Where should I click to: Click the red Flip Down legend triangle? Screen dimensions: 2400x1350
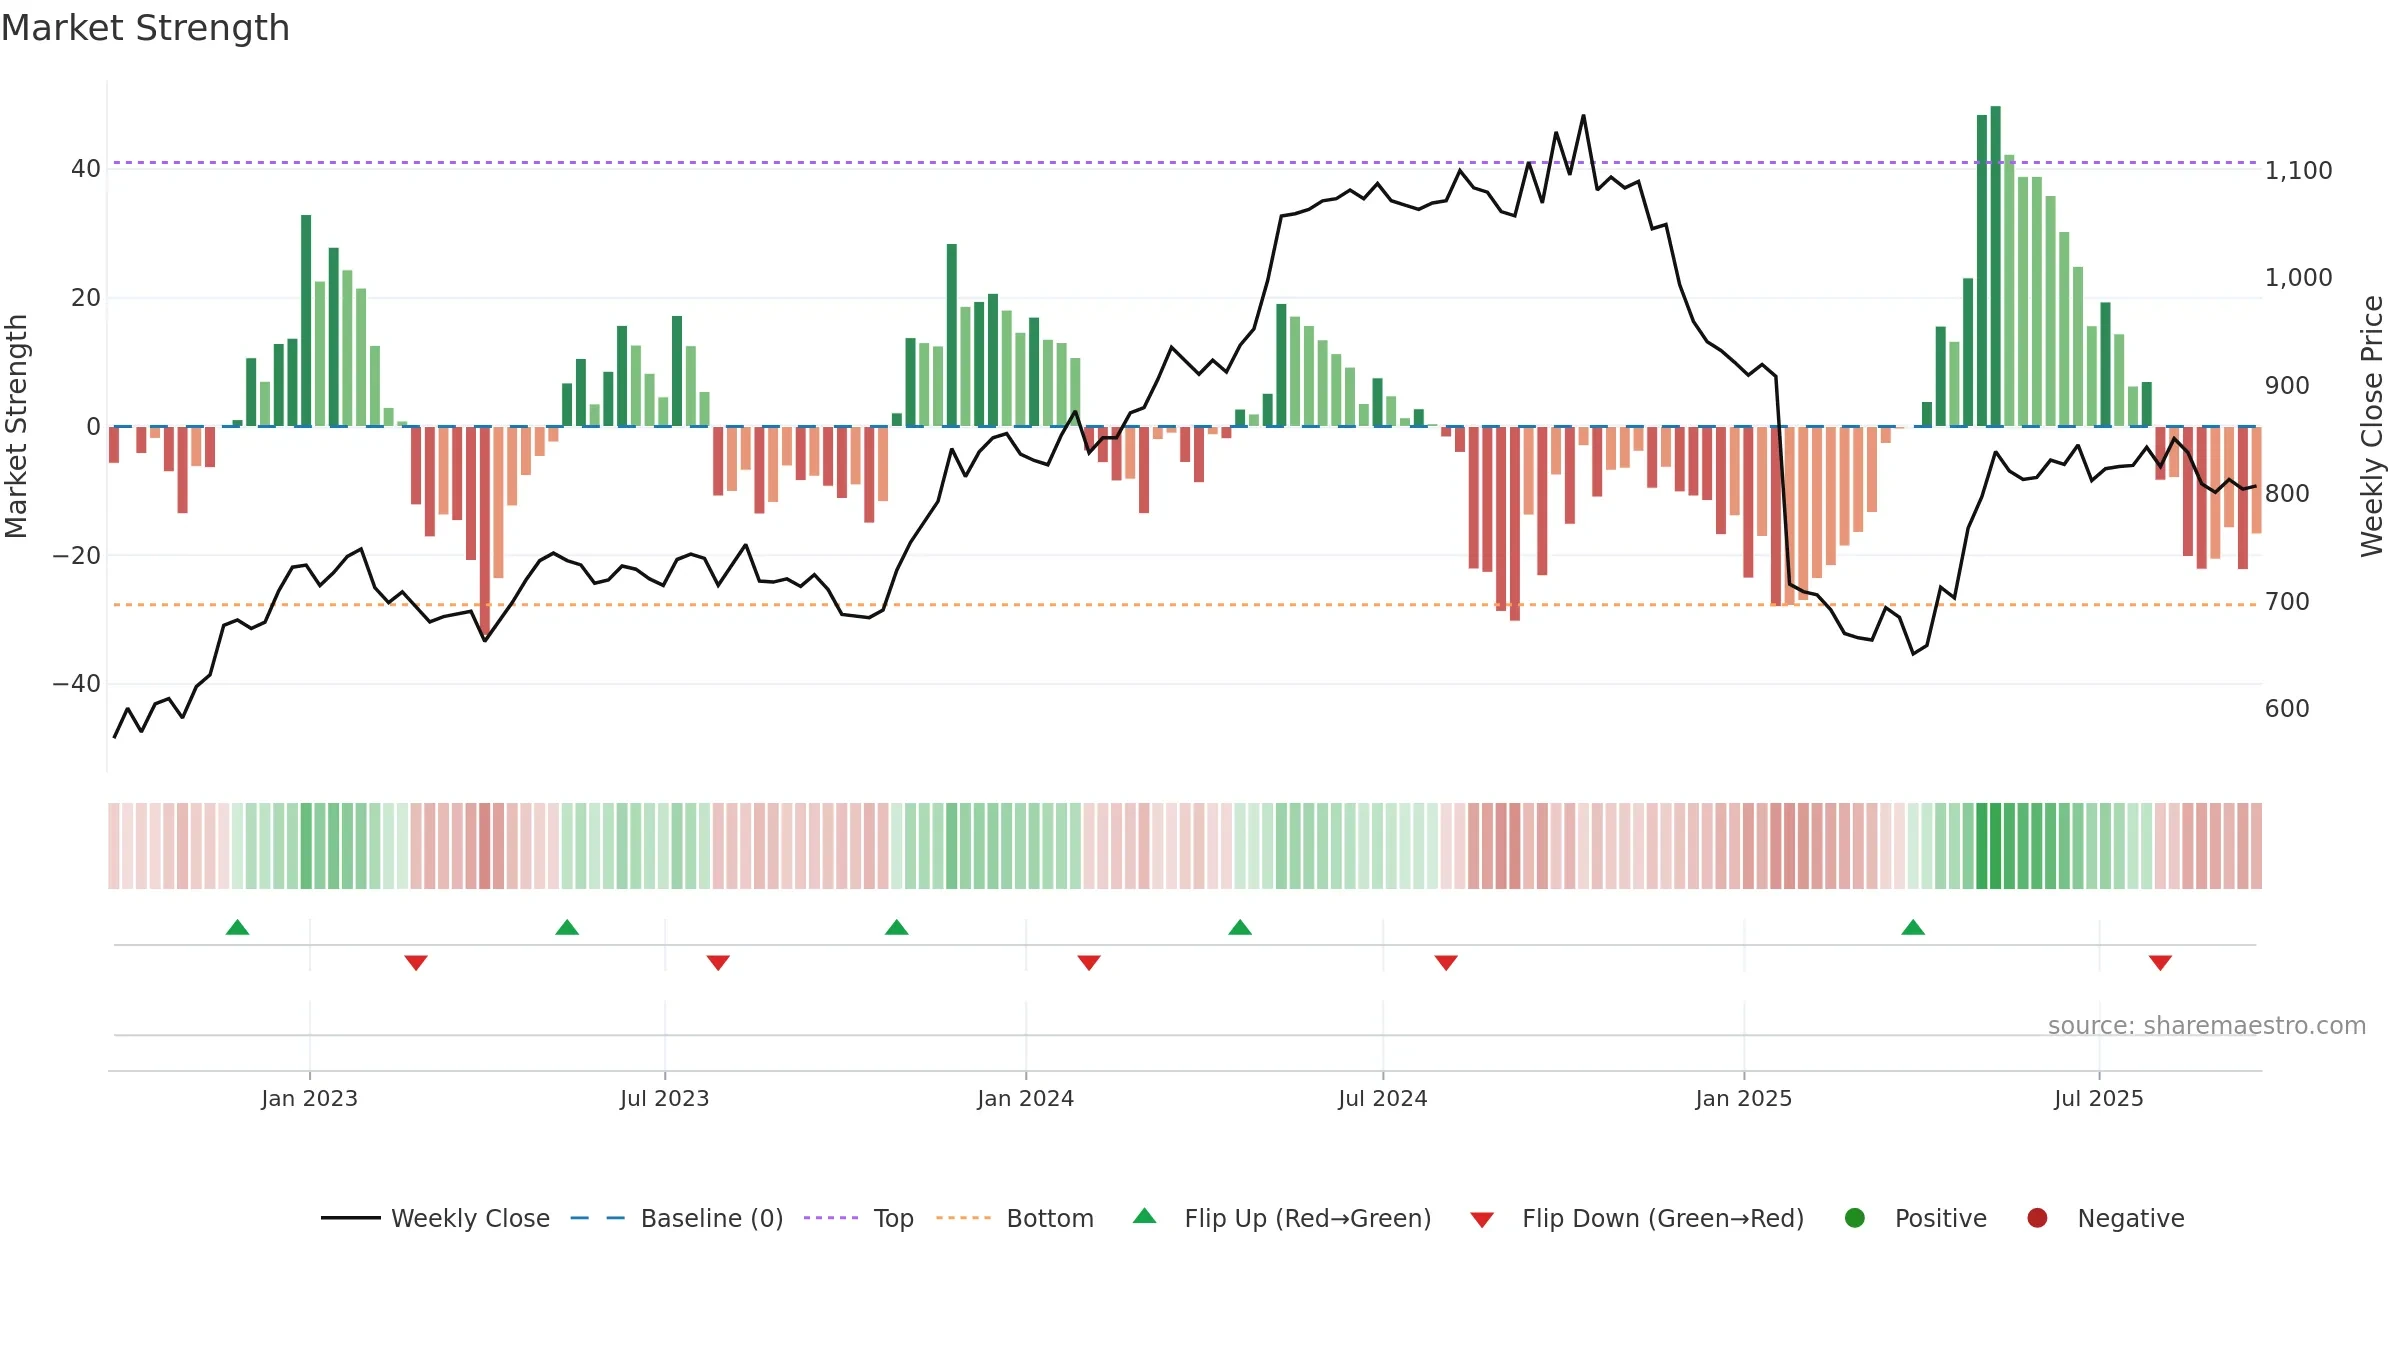tap(1482, 1220)
